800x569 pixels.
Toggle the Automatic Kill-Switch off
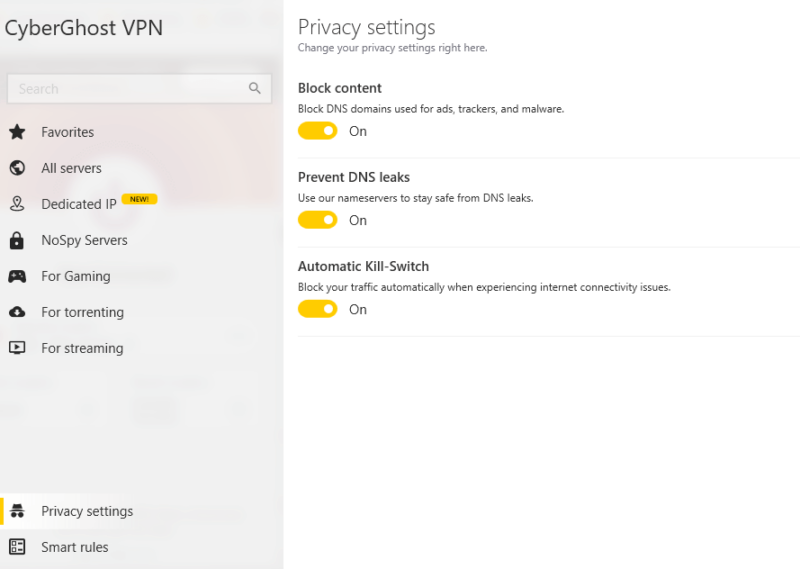tap(317, 309)
